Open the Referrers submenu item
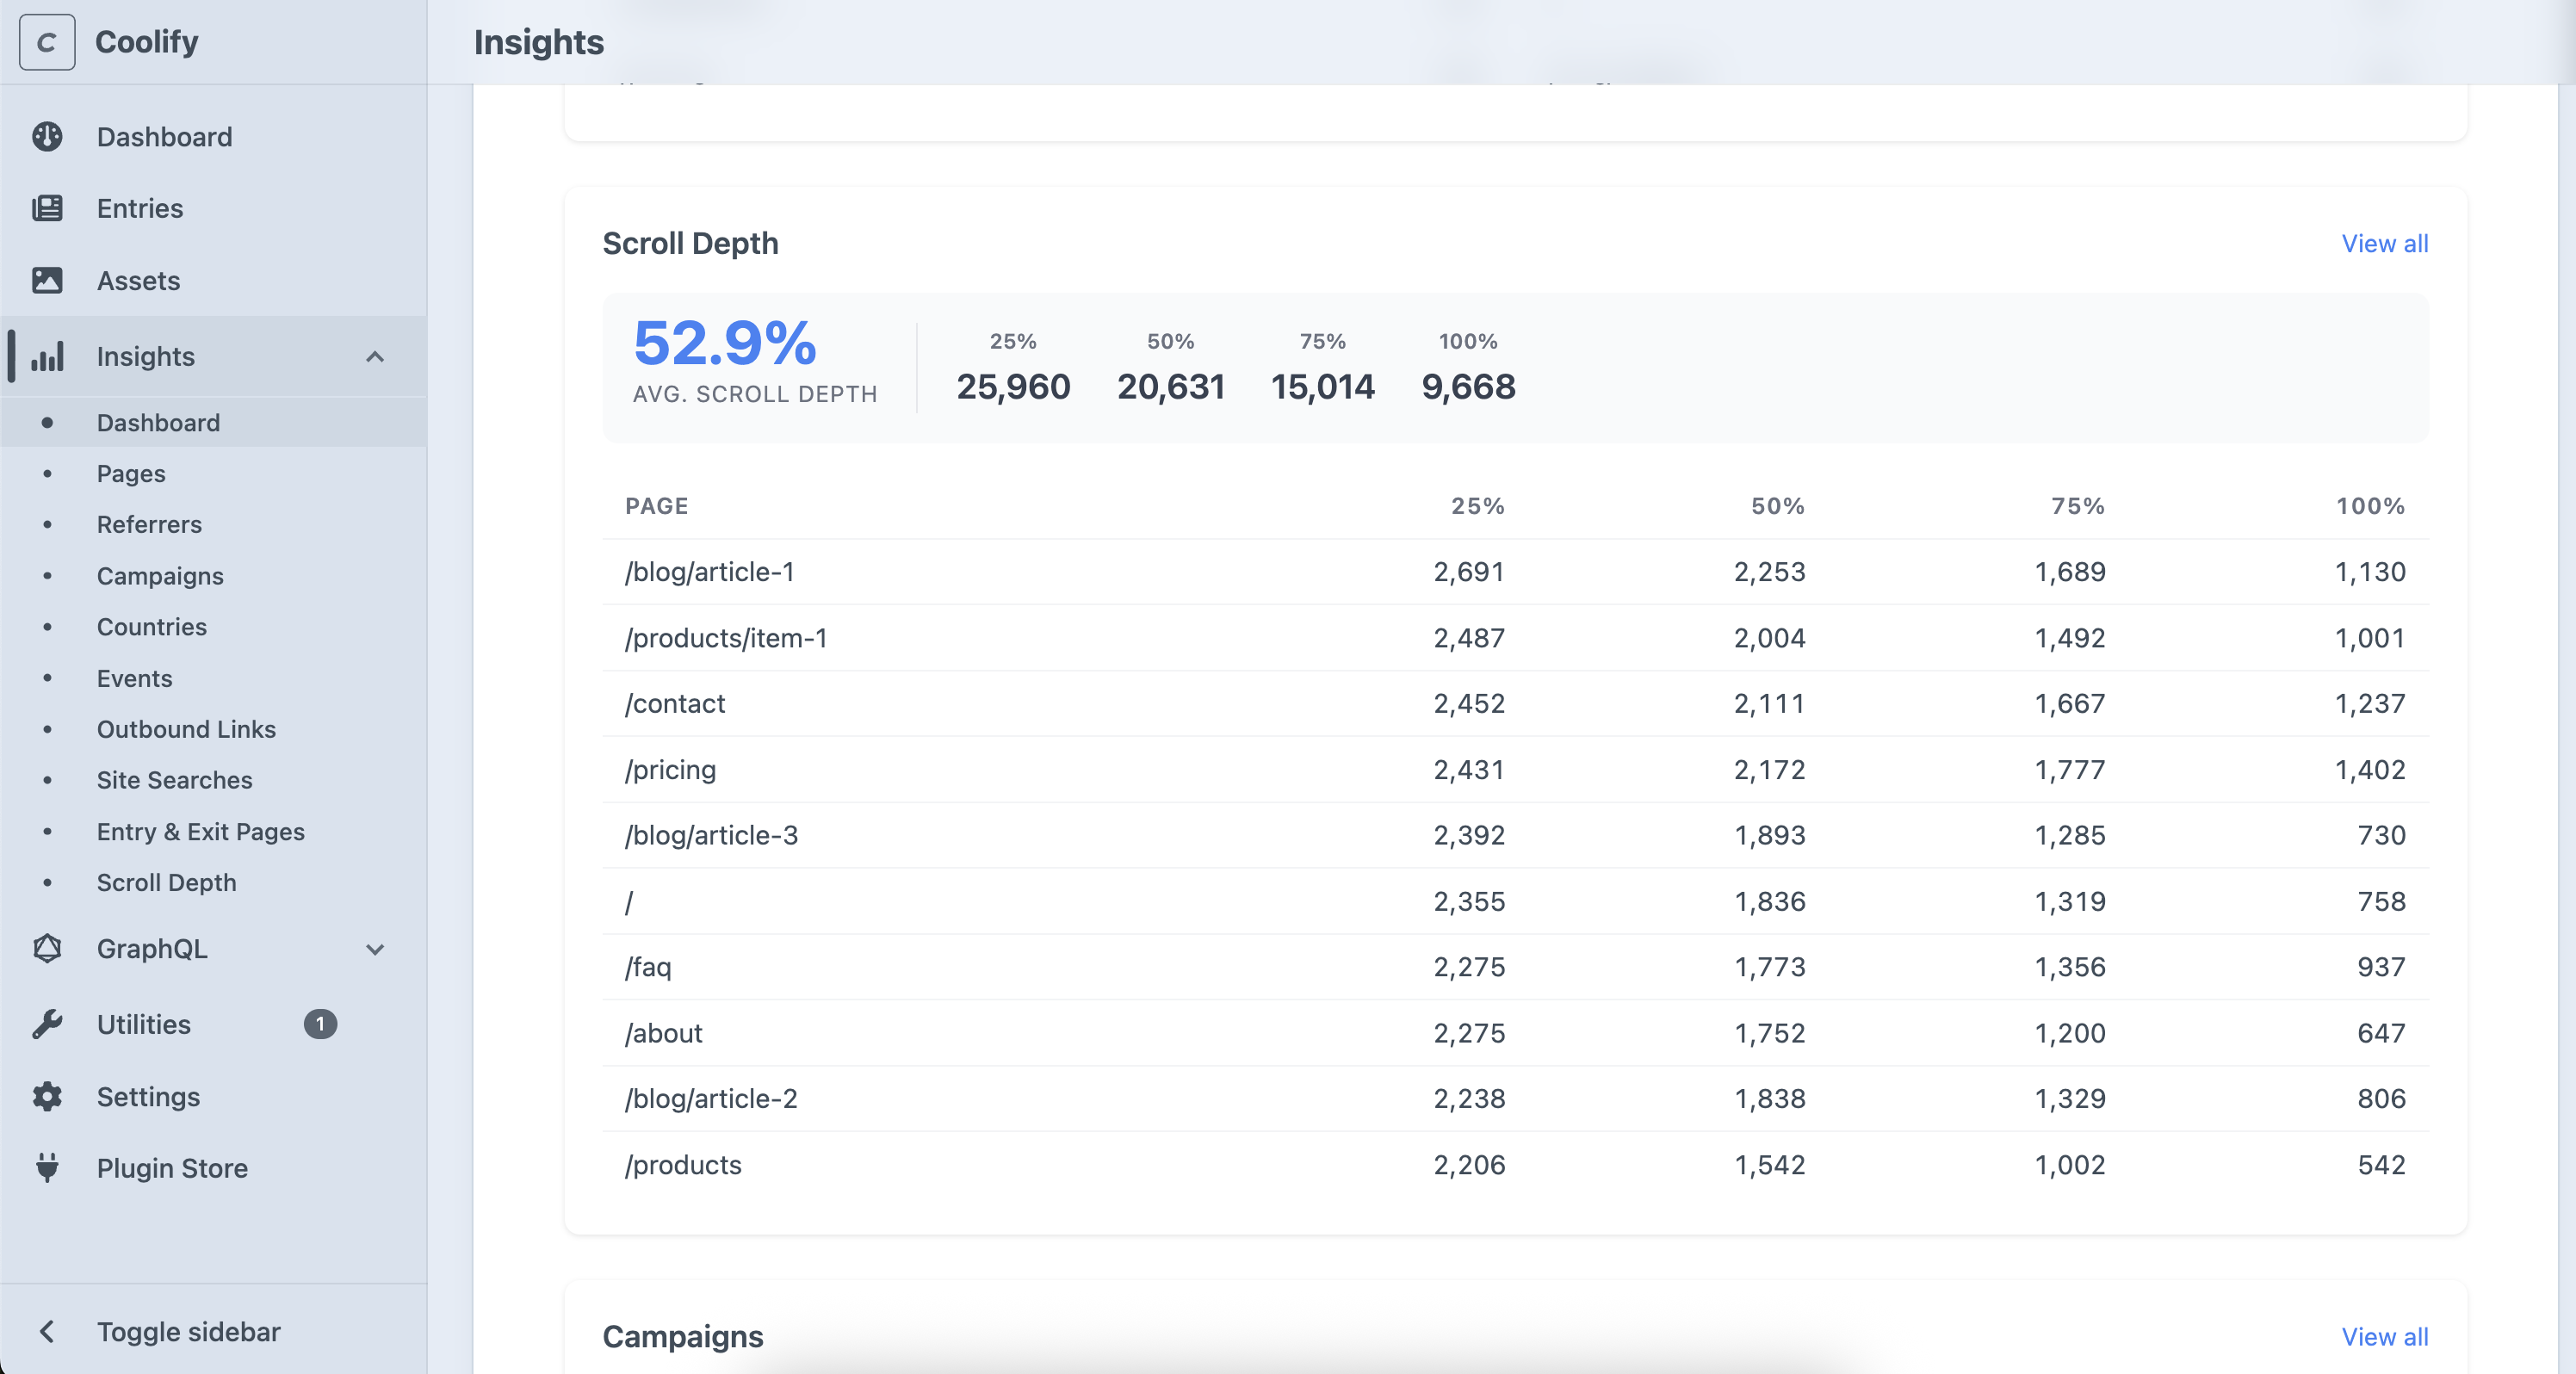2576x1374 pixels. coord(149,524)
